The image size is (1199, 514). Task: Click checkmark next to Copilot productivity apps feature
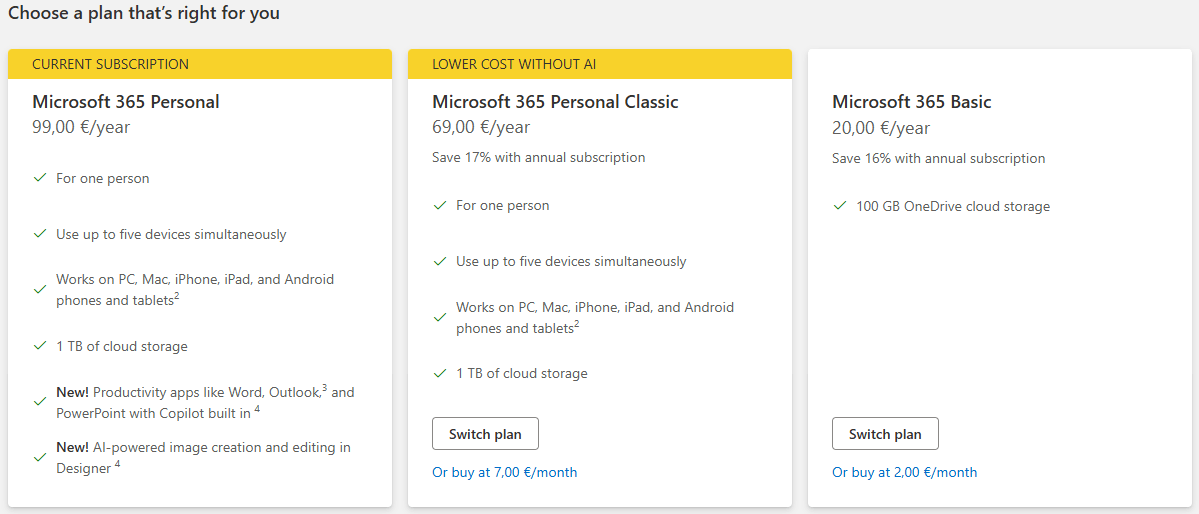(40, 401)
